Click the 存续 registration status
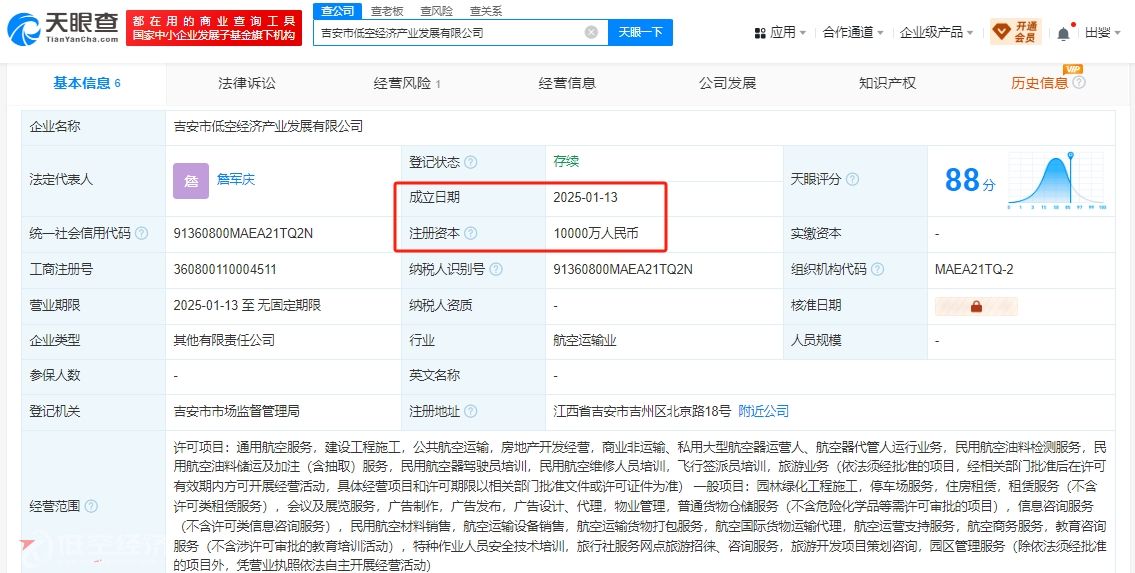1135x573 pixels. (566, 161)
